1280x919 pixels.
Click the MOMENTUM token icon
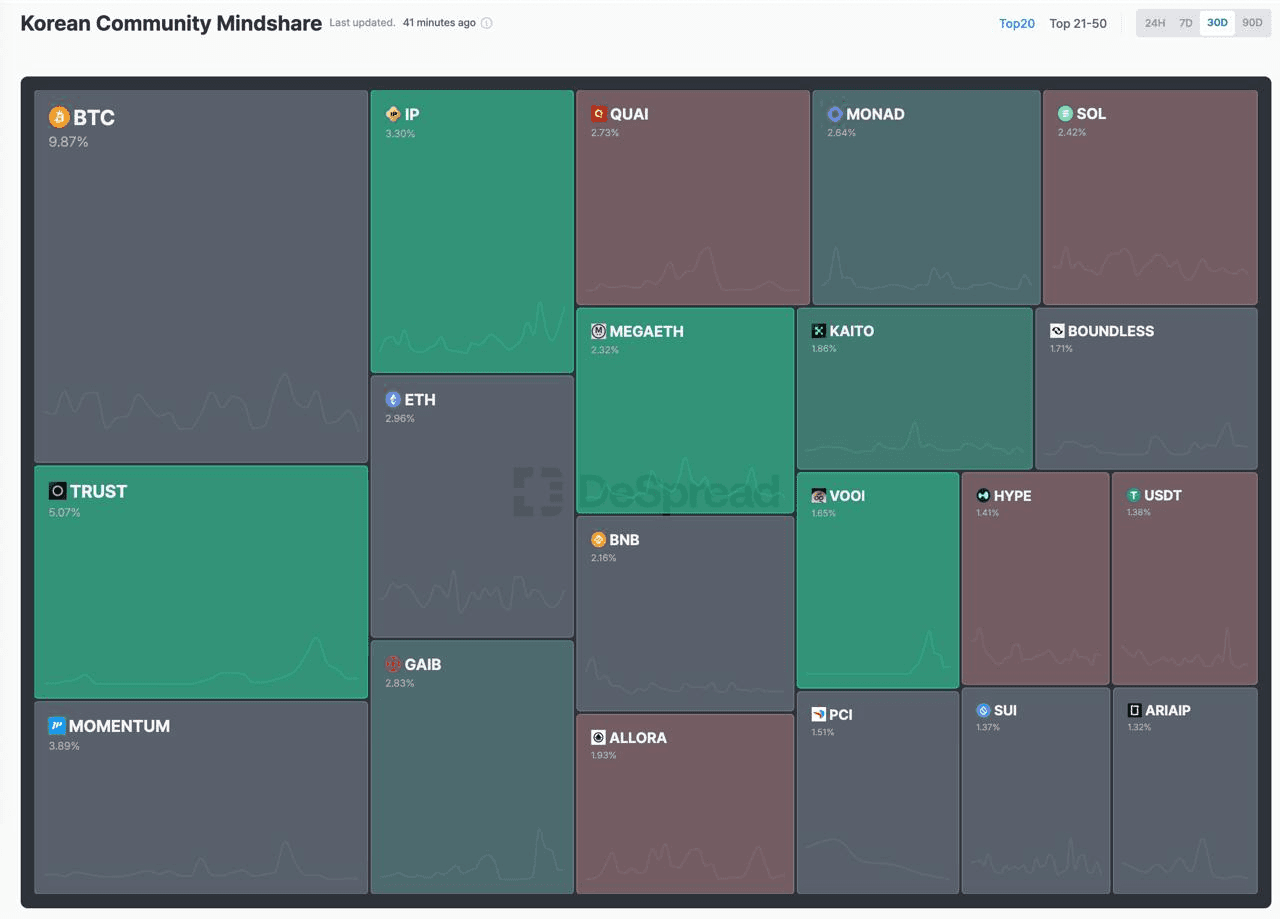[x=57, y=726]
